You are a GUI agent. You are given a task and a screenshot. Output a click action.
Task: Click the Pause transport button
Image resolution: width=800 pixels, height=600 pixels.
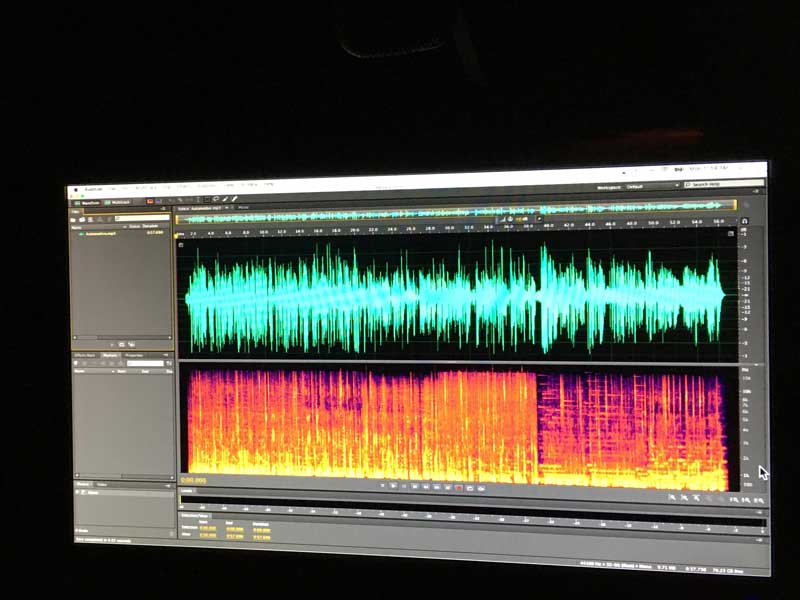[404, 487]
